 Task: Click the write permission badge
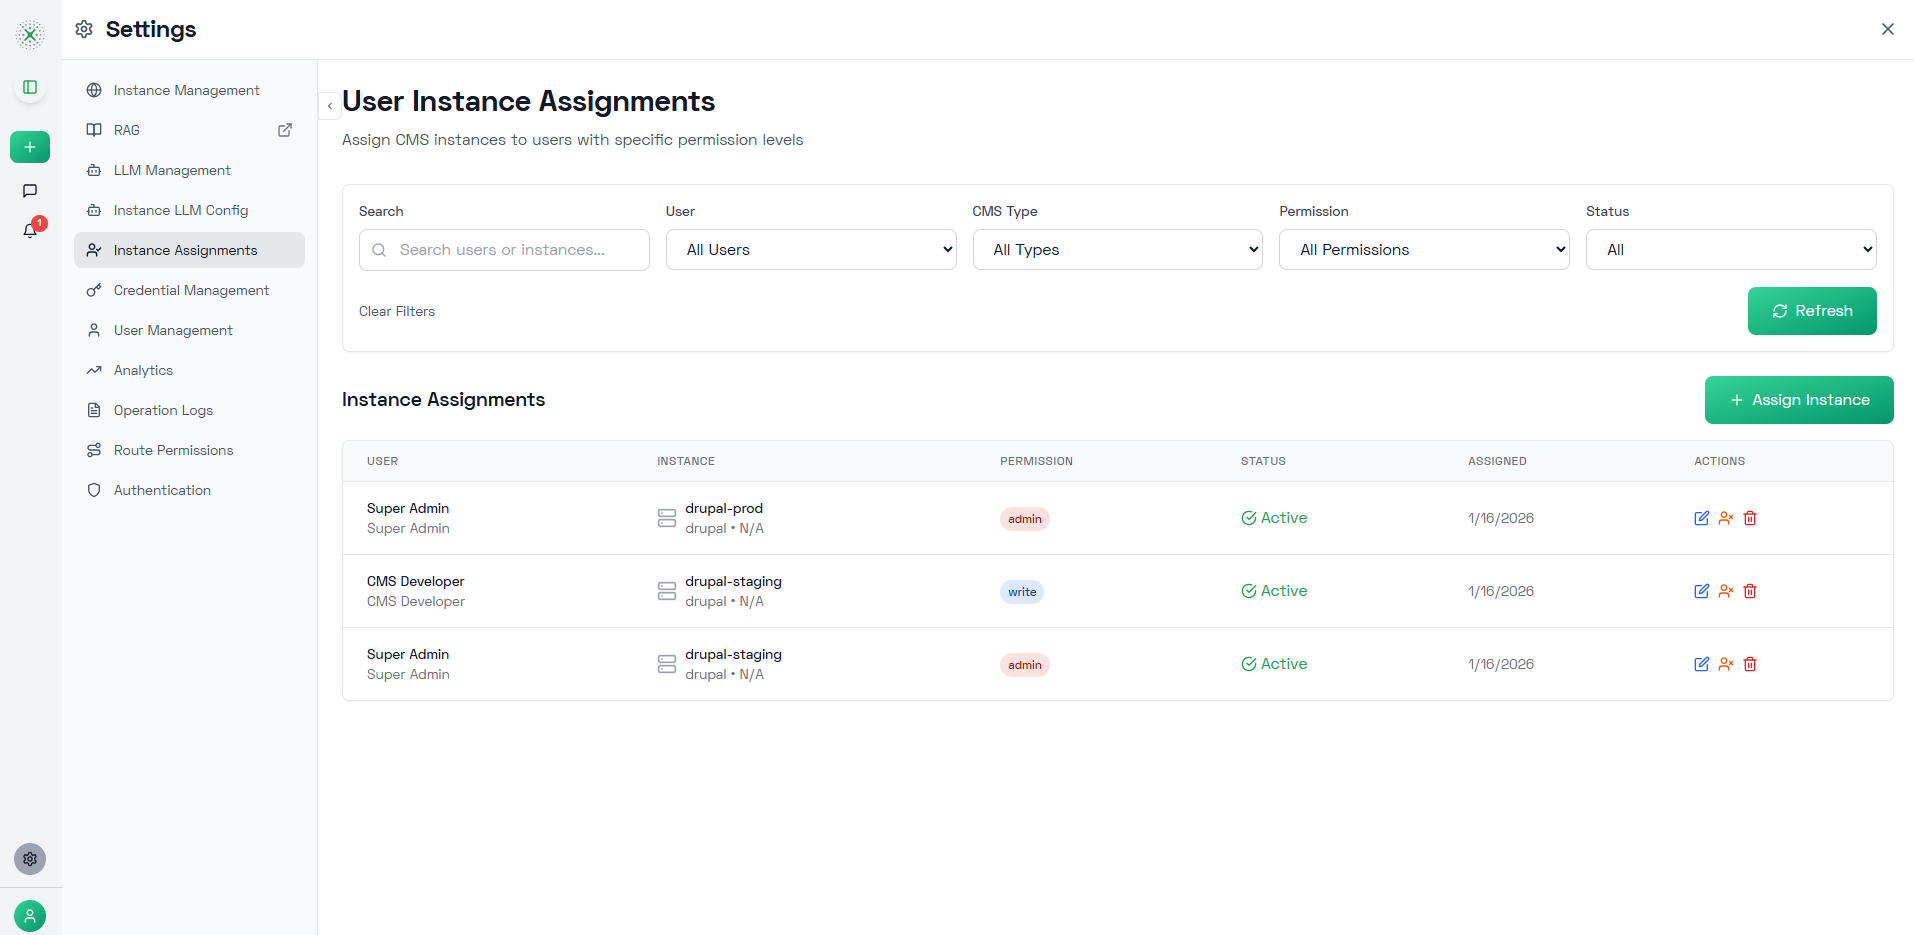coord(1022,592)
